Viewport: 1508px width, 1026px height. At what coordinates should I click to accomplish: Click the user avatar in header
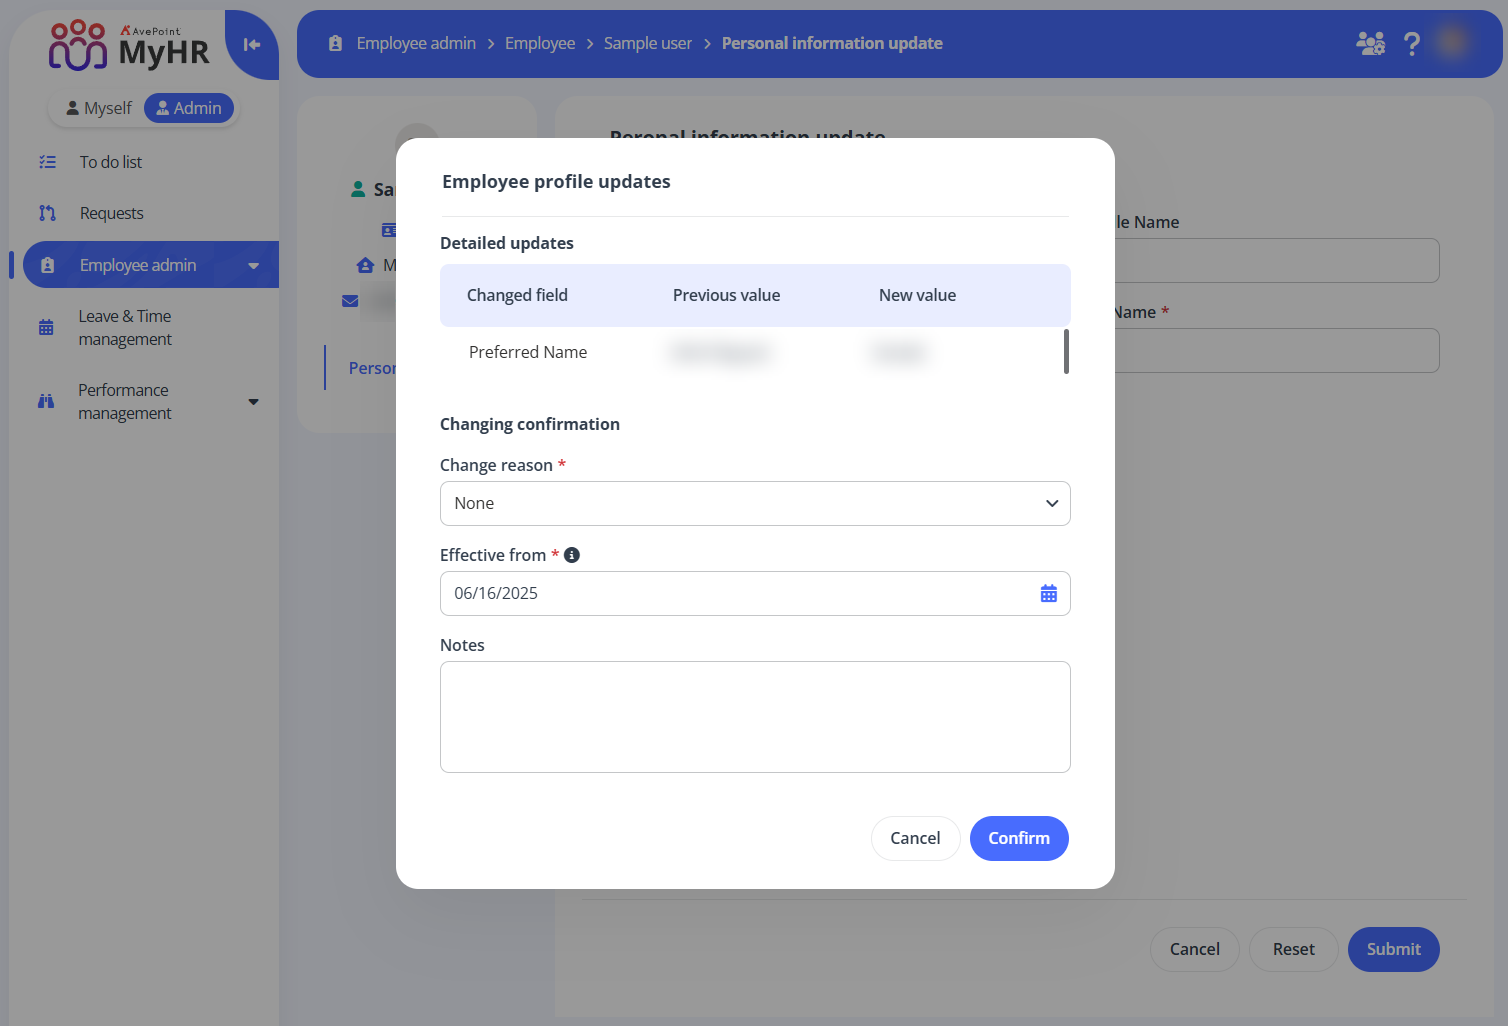point(1452,42)
